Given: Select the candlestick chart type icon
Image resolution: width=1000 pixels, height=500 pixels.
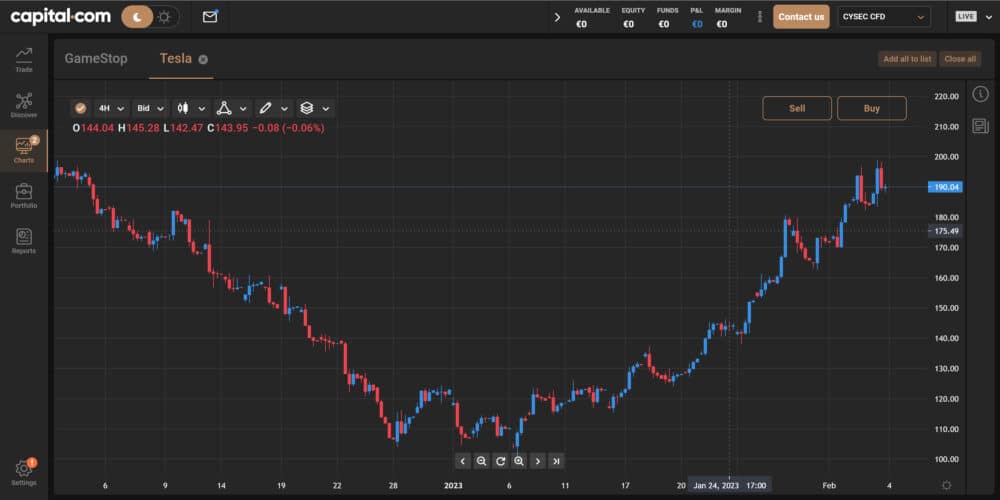Looking at the screenshot, I should coord(183,108).
